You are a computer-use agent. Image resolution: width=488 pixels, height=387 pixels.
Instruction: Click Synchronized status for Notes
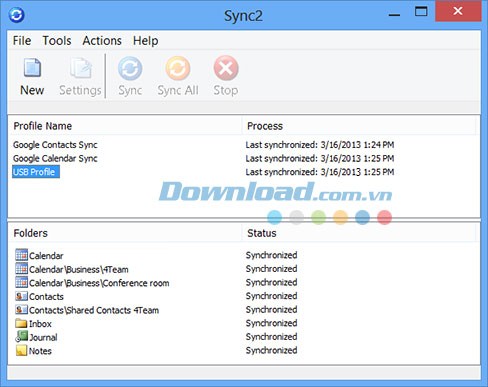click(271, 351)
